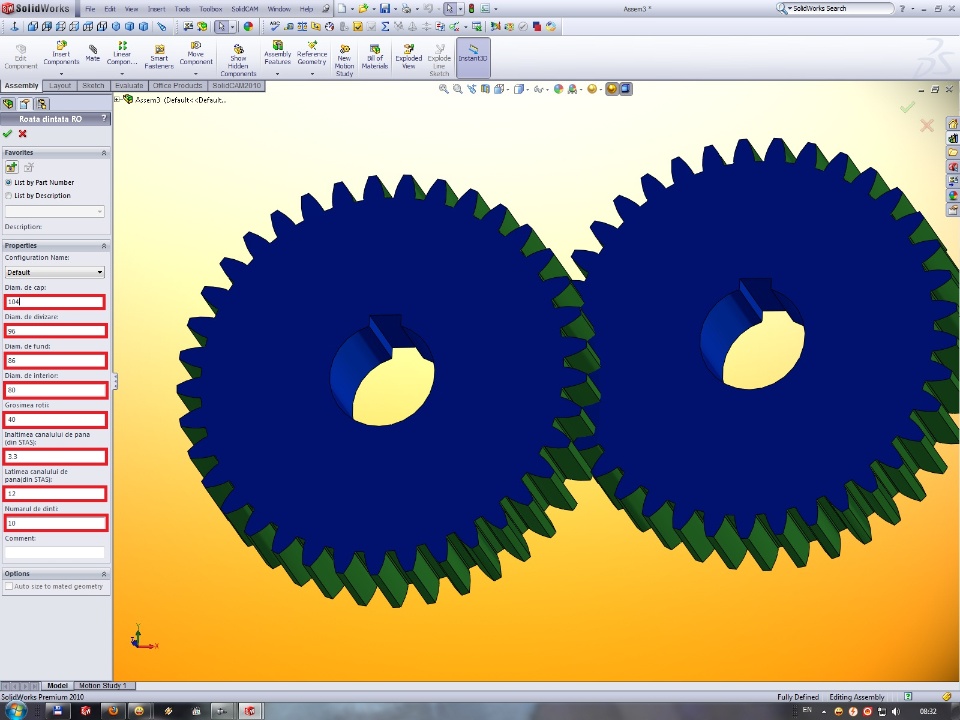Open Reference Geometry dropdown arrow

pos(312,73)
